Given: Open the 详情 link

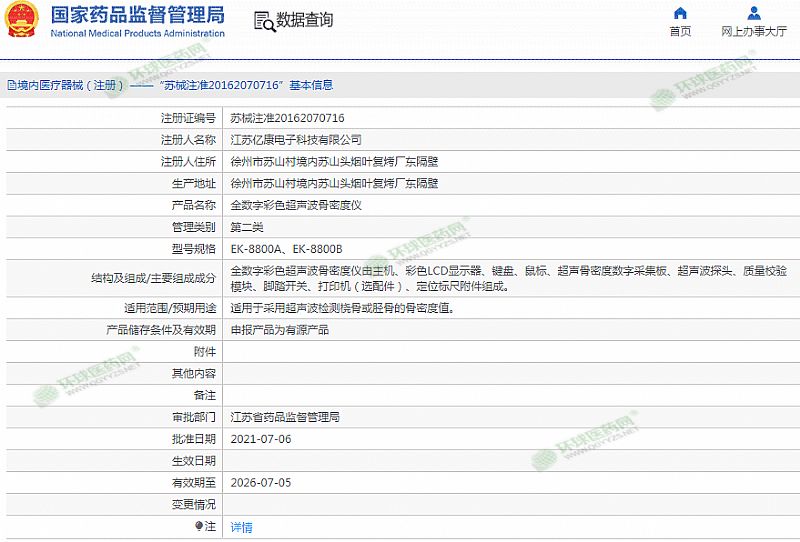Looking at the screenshot, I should tap(241, 527).
